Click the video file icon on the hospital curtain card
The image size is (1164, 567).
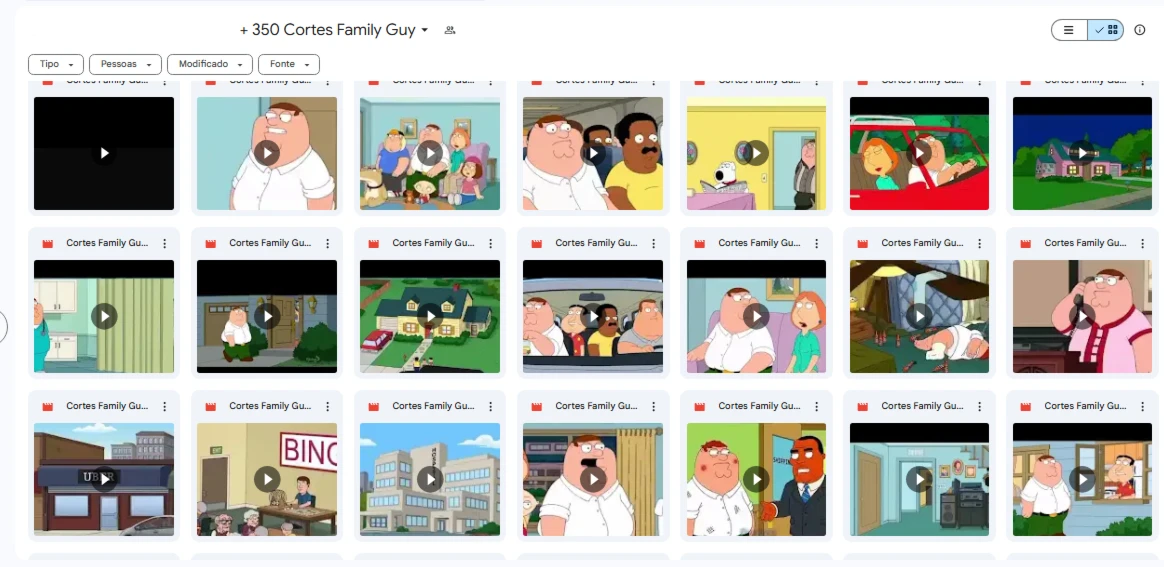point(48,243)
